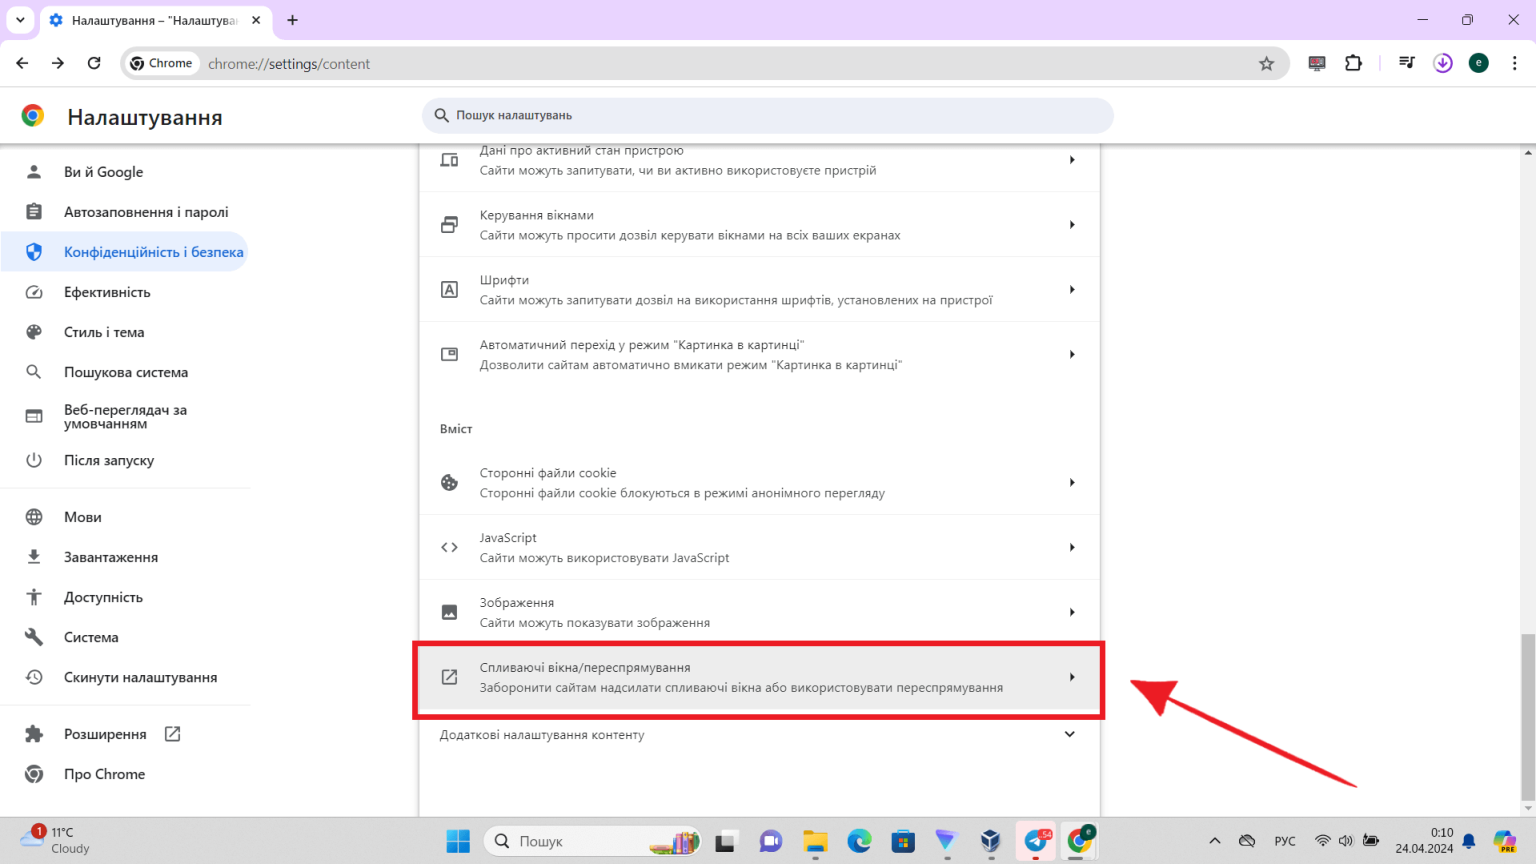Viewport: 1536px width, 864px height.
Task: Open JavaScript site settings
Action: pyautogui.click(x=760, y=547)
